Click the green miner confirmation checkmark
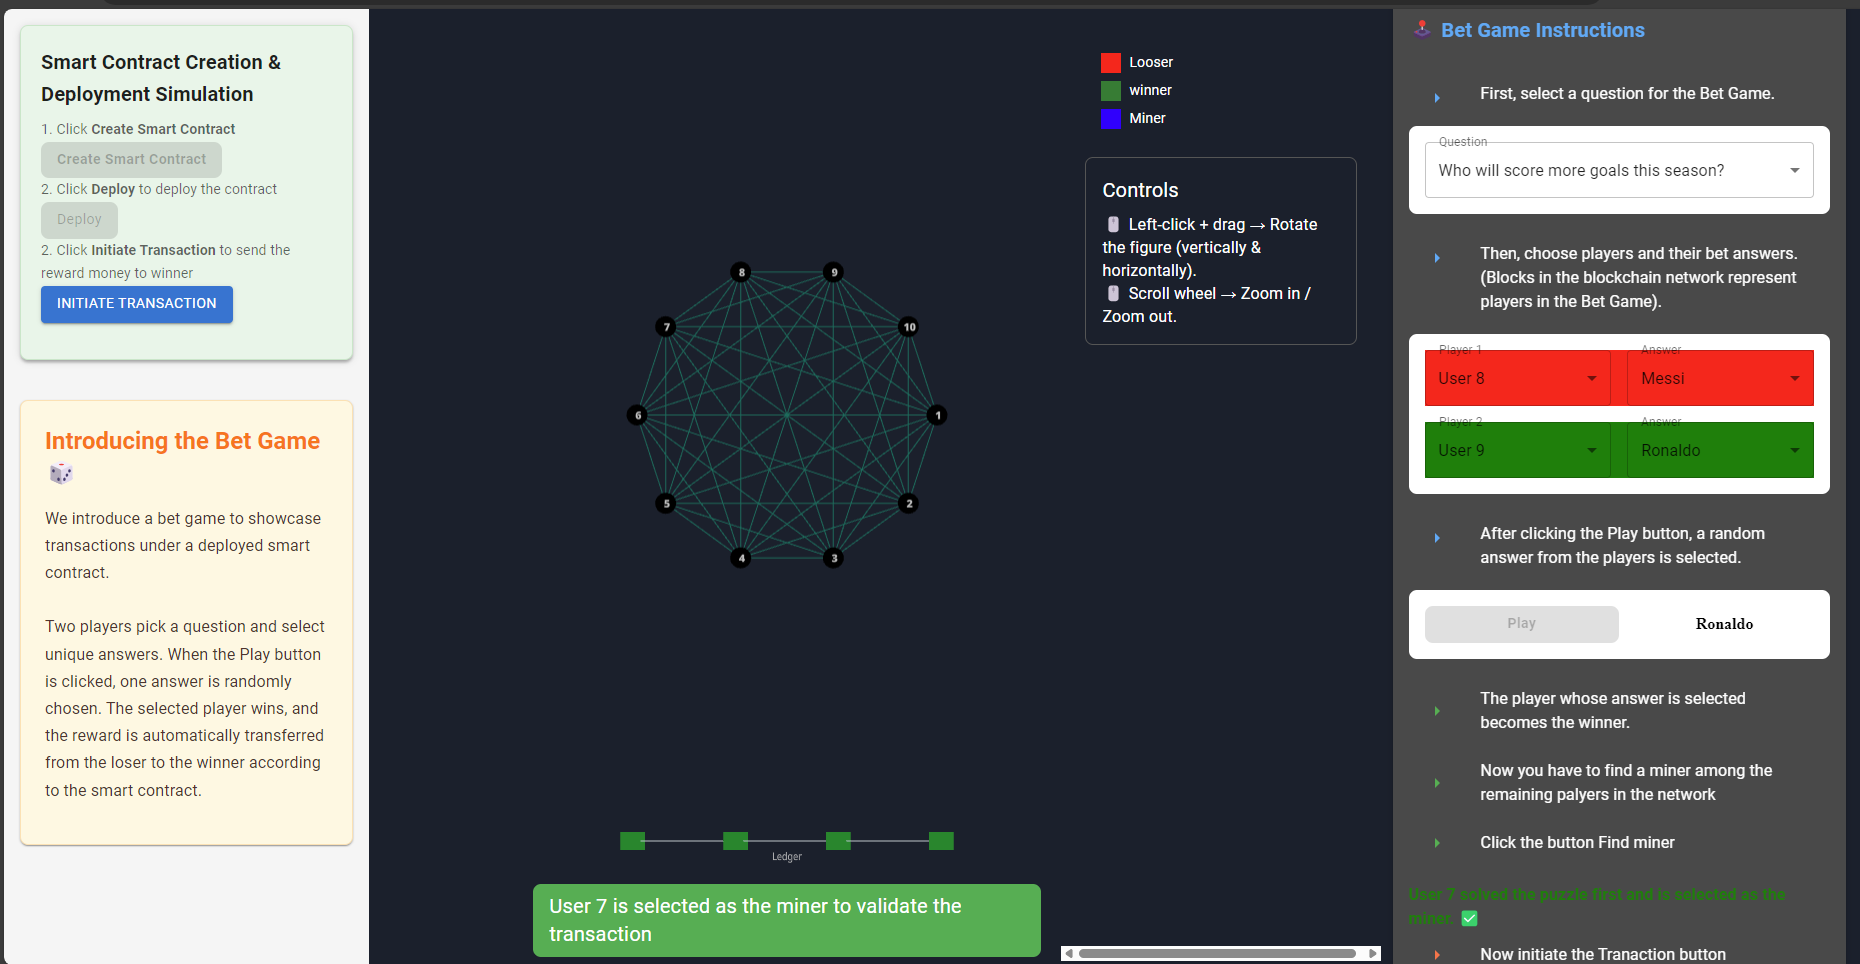The image size is (1860, 964). click(1469, 918)
